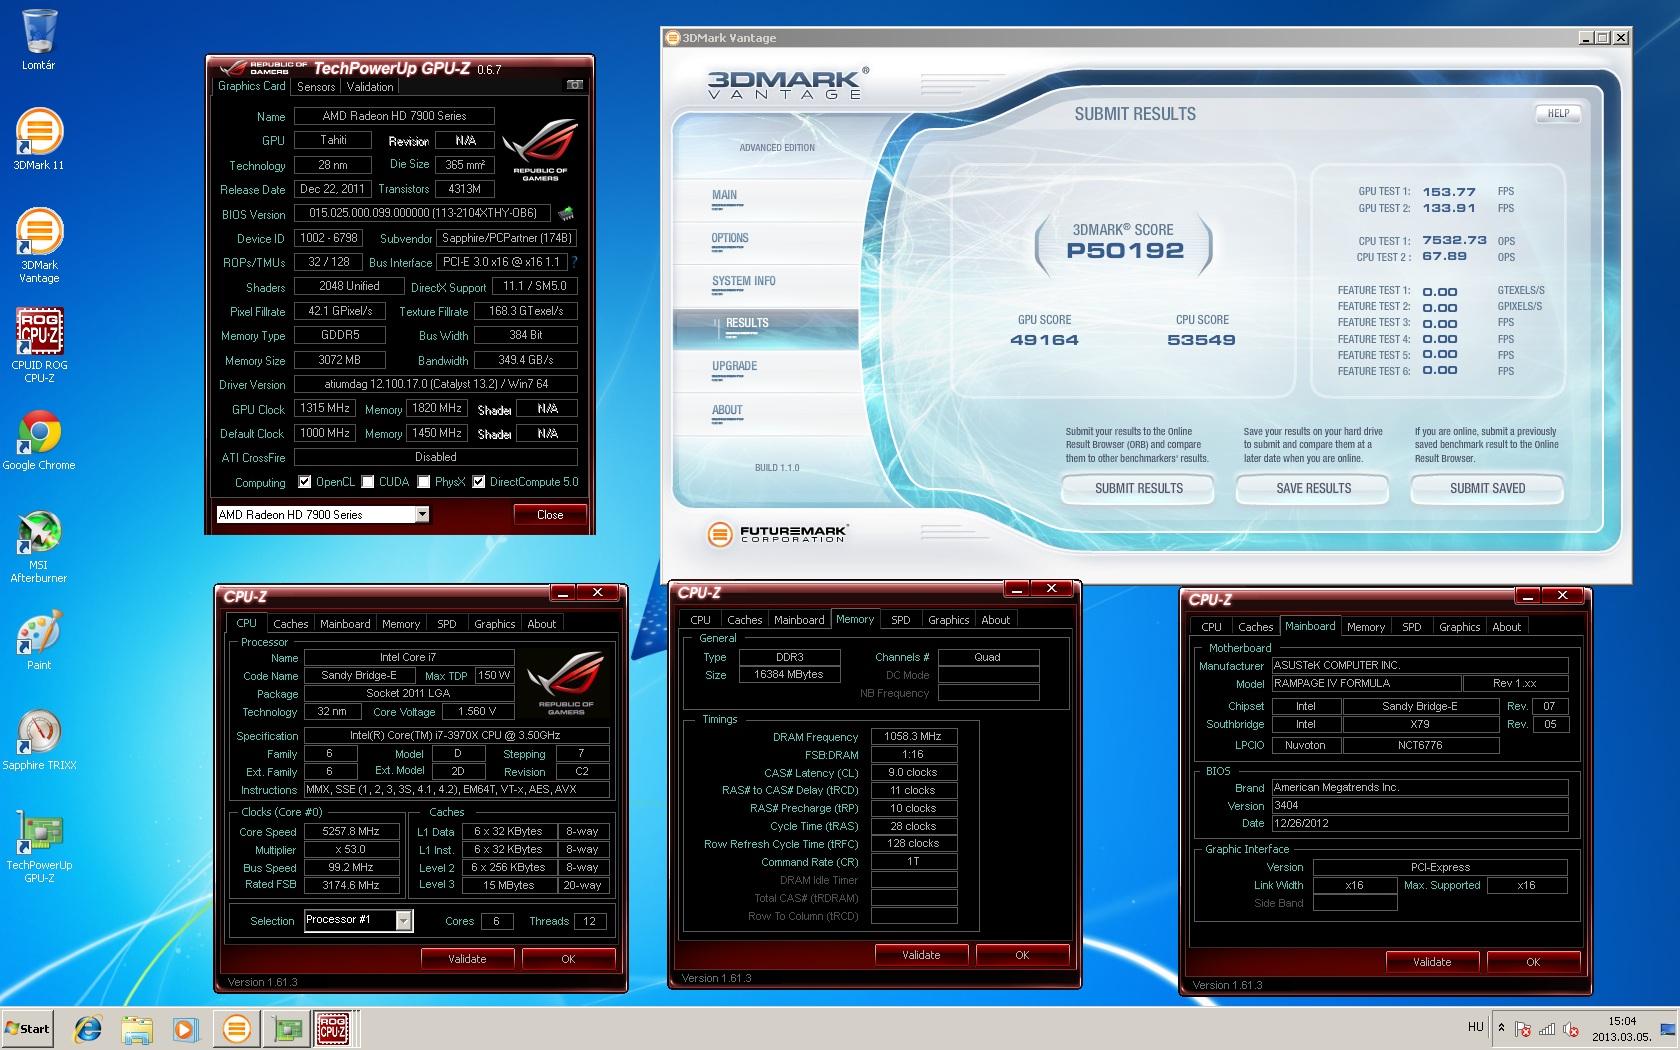This screenshot has height=1050, width=1680.
Task: Open the Graphics tab in the CPU-Z Motherboard window
Action: (1459, 627)
